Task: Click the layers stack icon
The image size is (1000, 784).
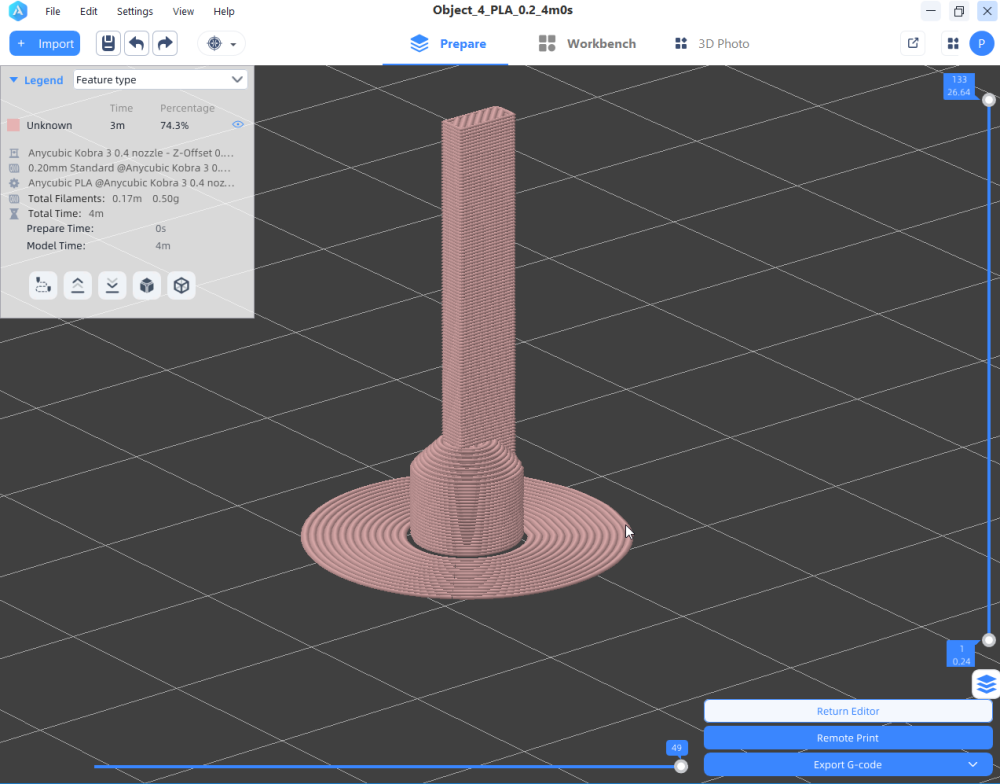Action: (986, 684)
